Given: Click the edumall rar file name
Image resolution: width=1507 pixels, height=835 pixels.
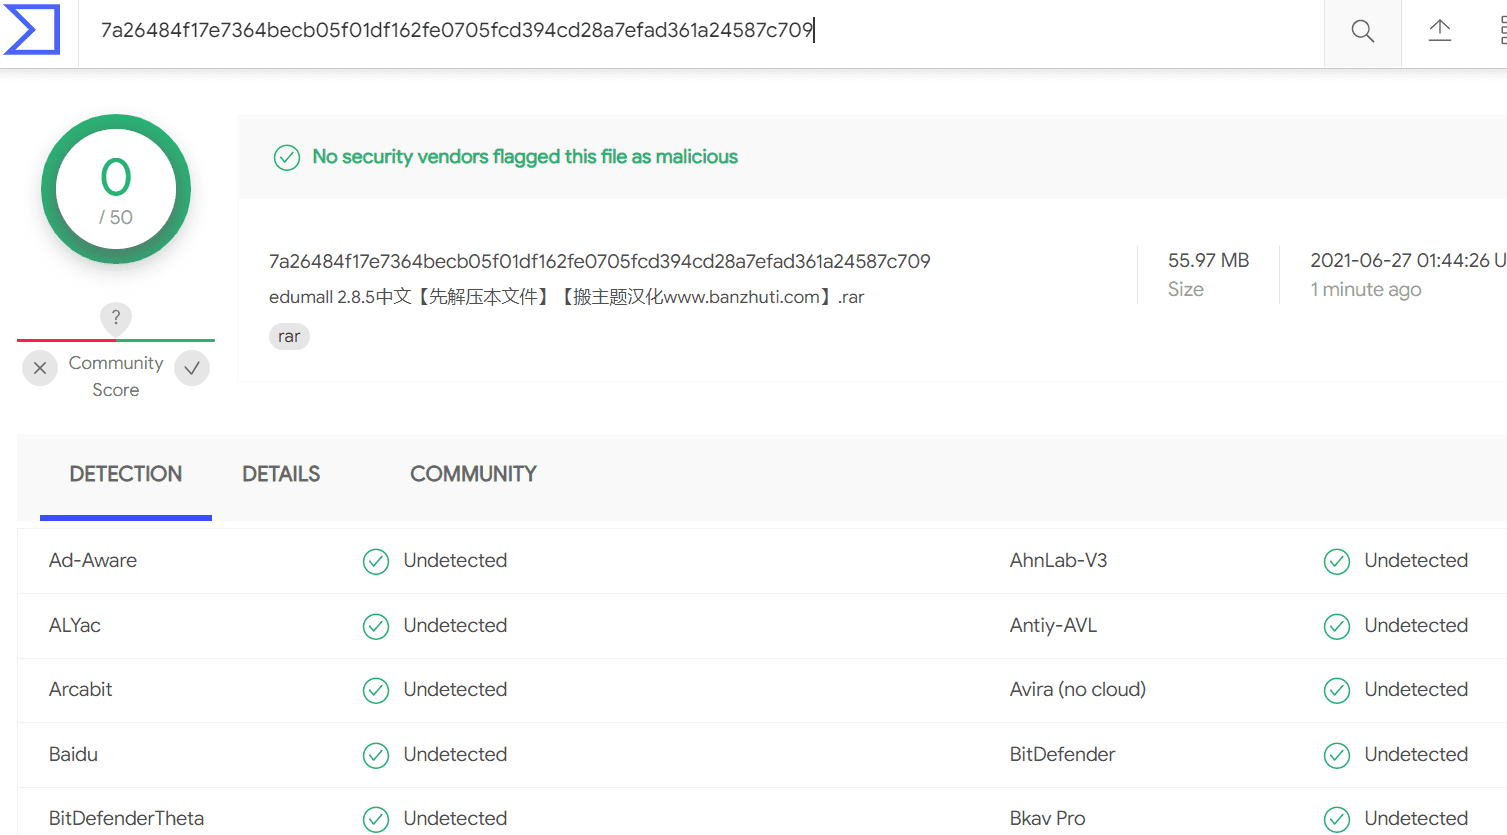Looking at the screenshot, I should (566, 297).
